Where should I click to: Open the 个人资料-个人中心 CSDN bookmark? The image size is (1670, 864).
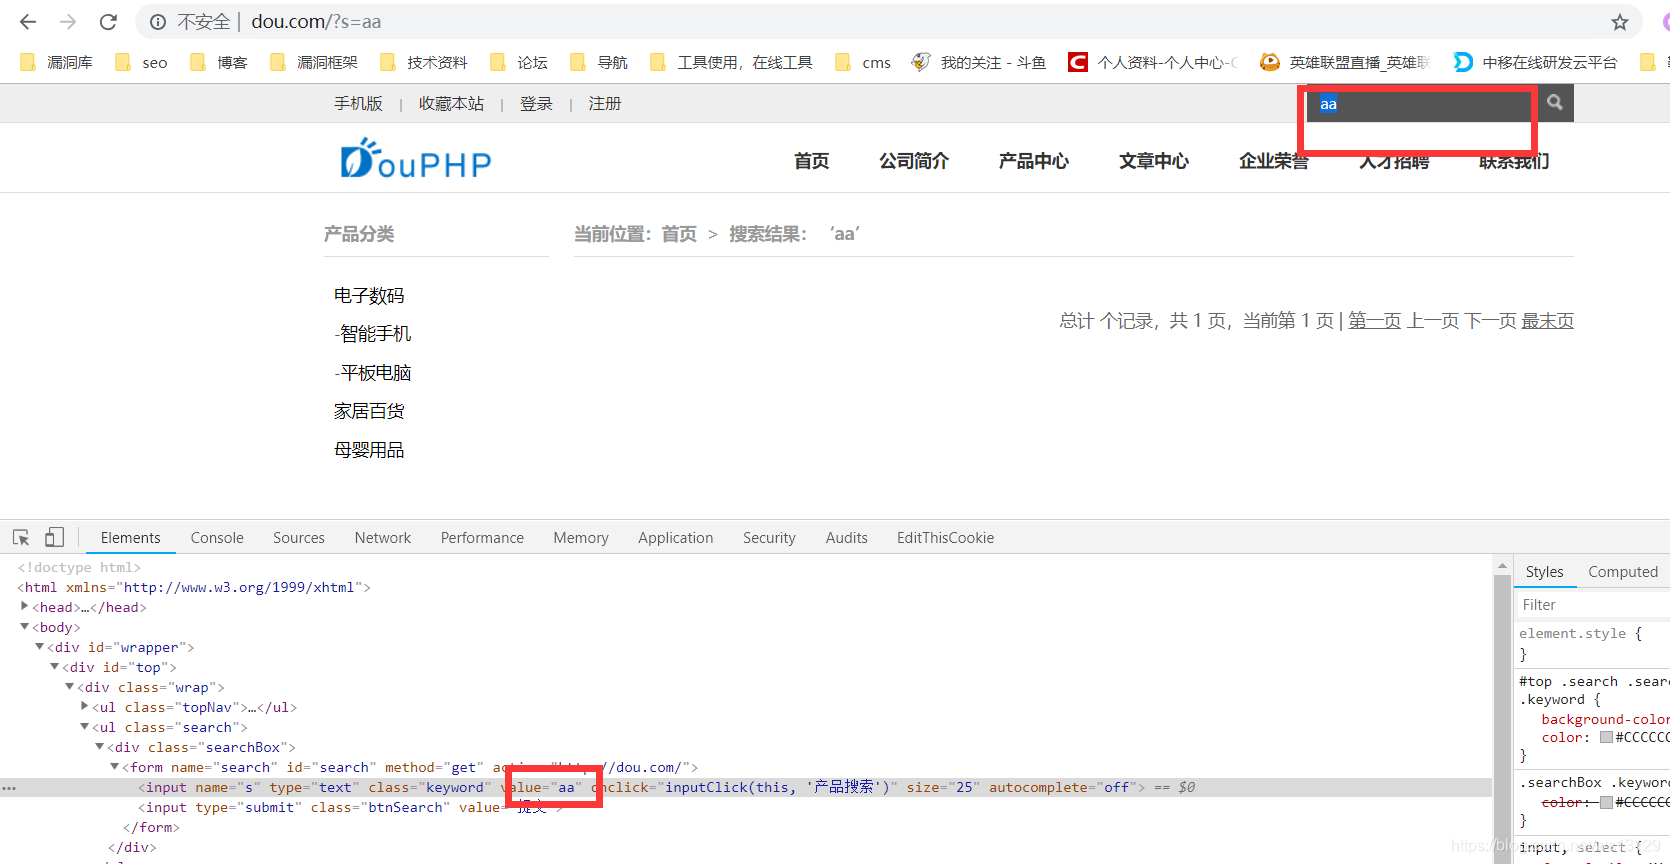click(1153, 62)
